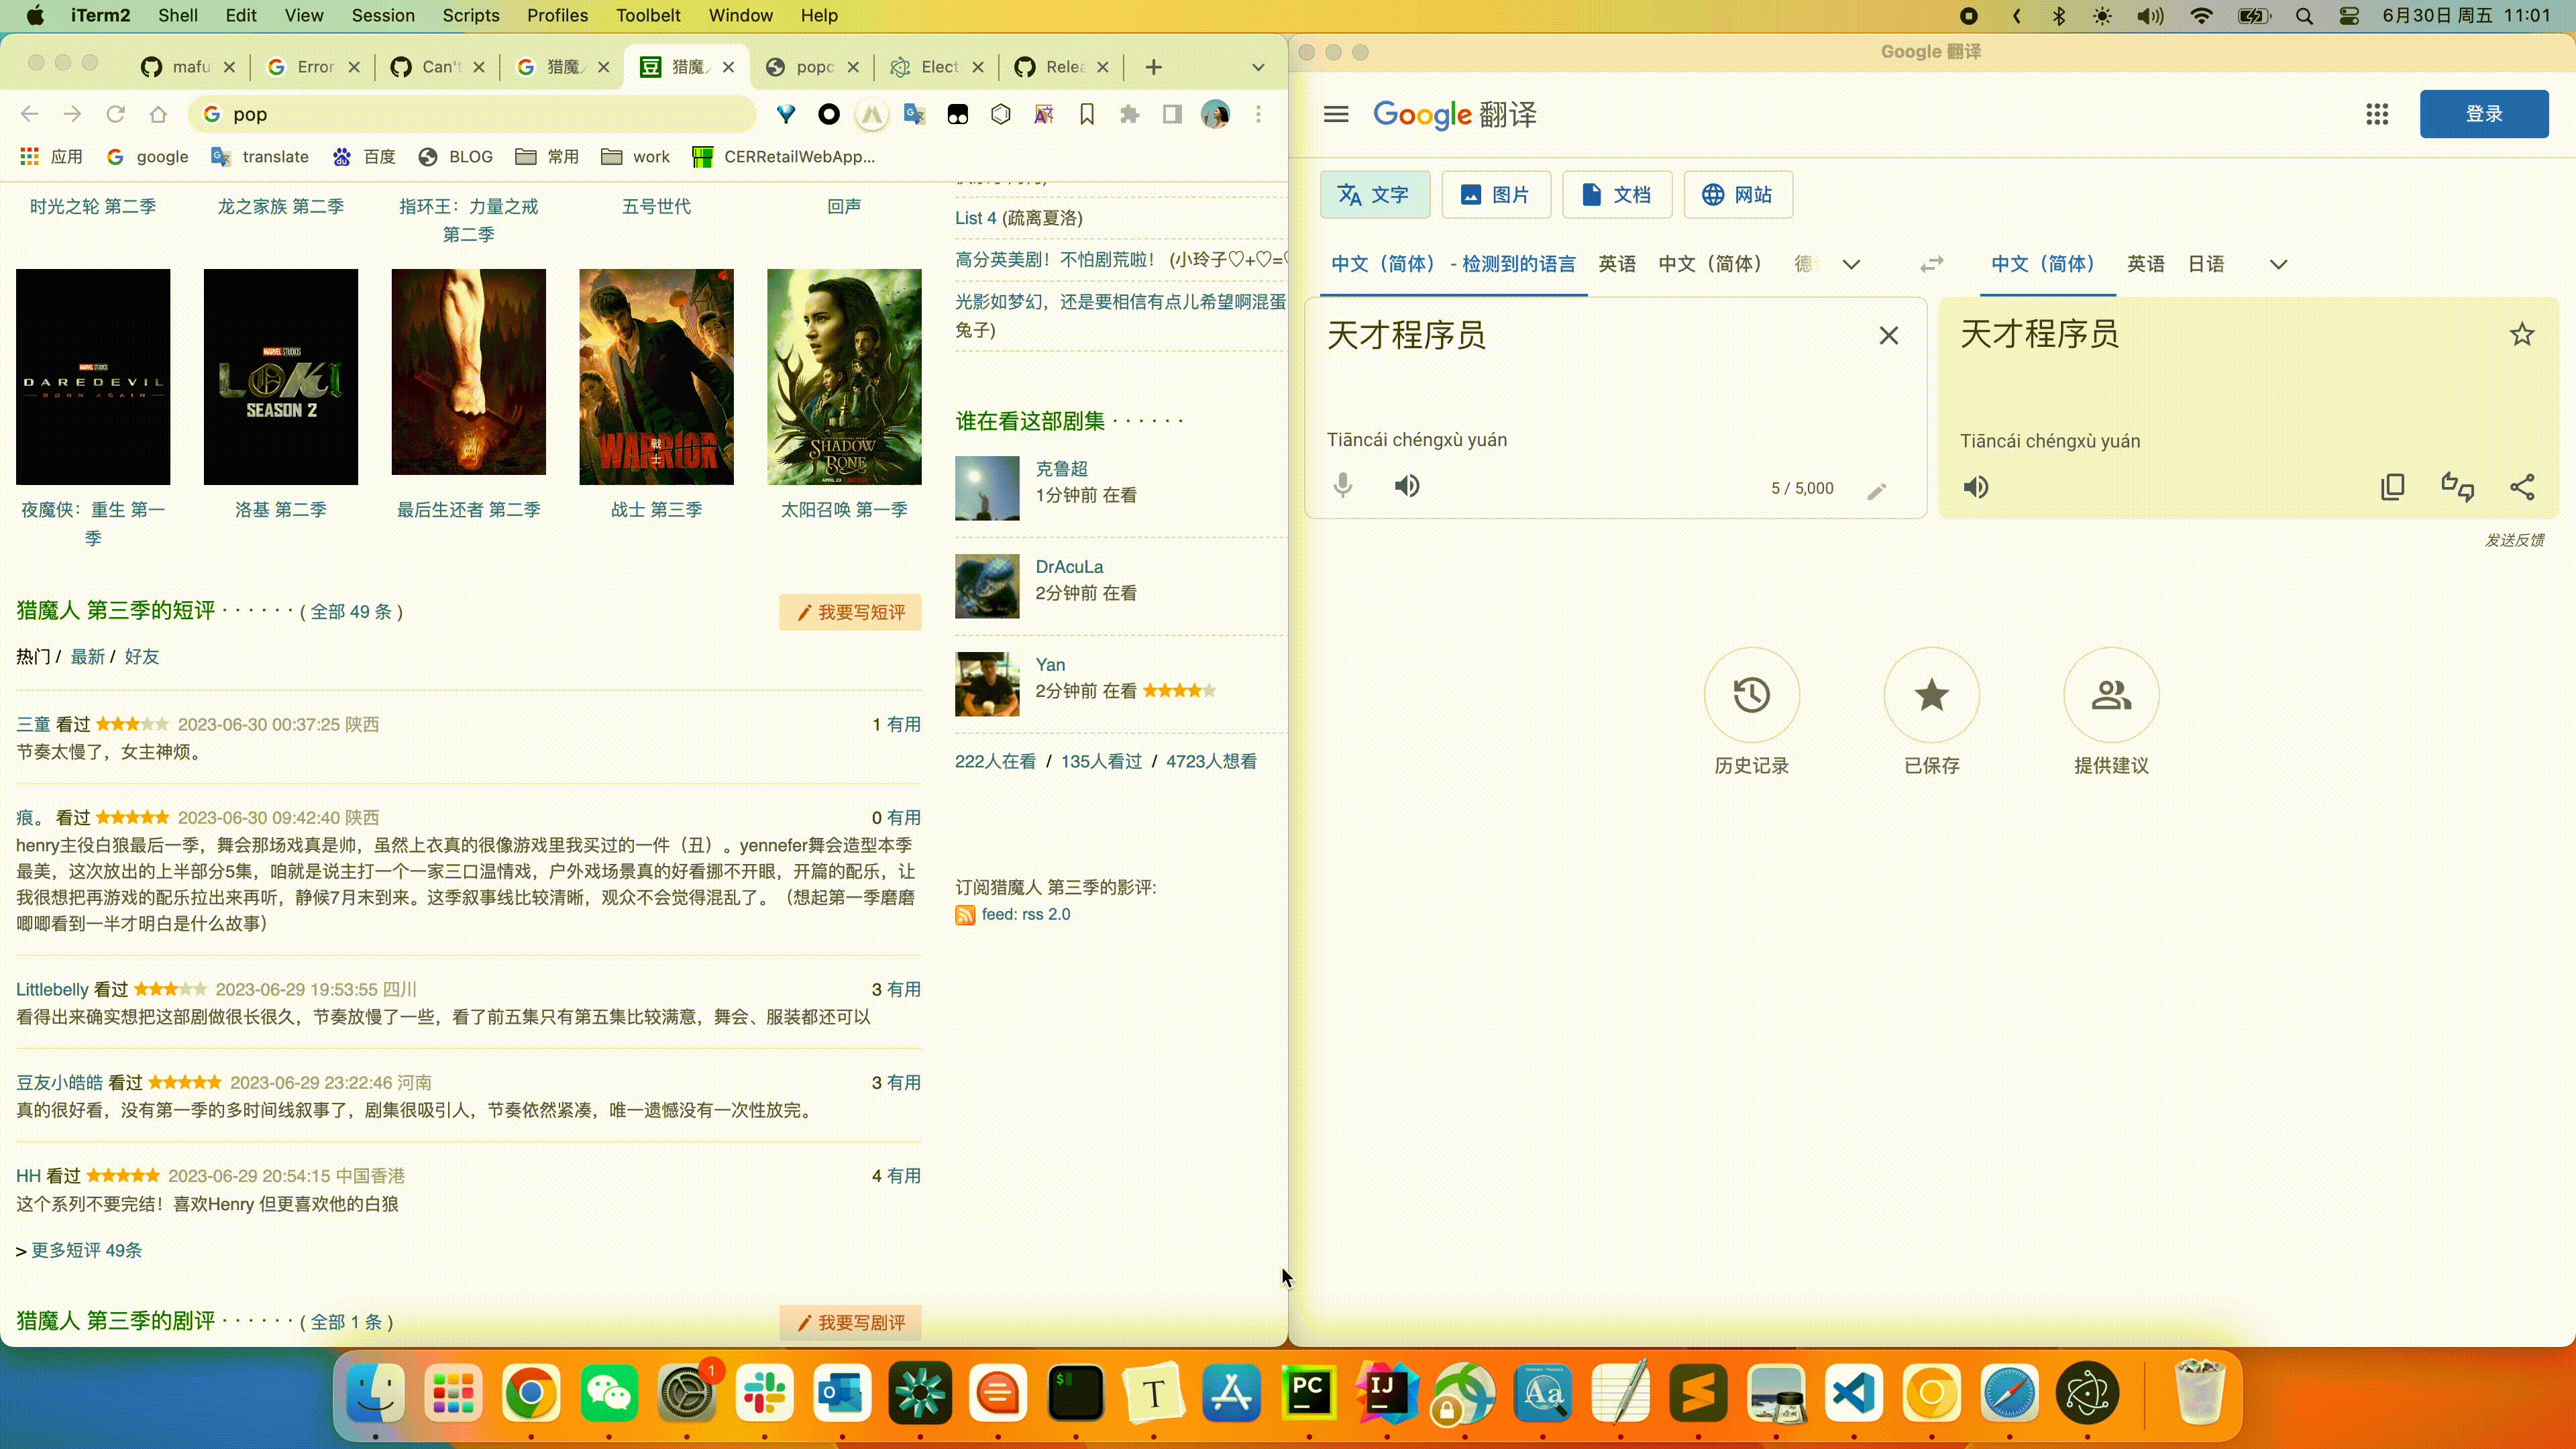This screenshot has width=2576, height=1449.
Task: Expand more source language options
Action: (x=1851, y=264)
